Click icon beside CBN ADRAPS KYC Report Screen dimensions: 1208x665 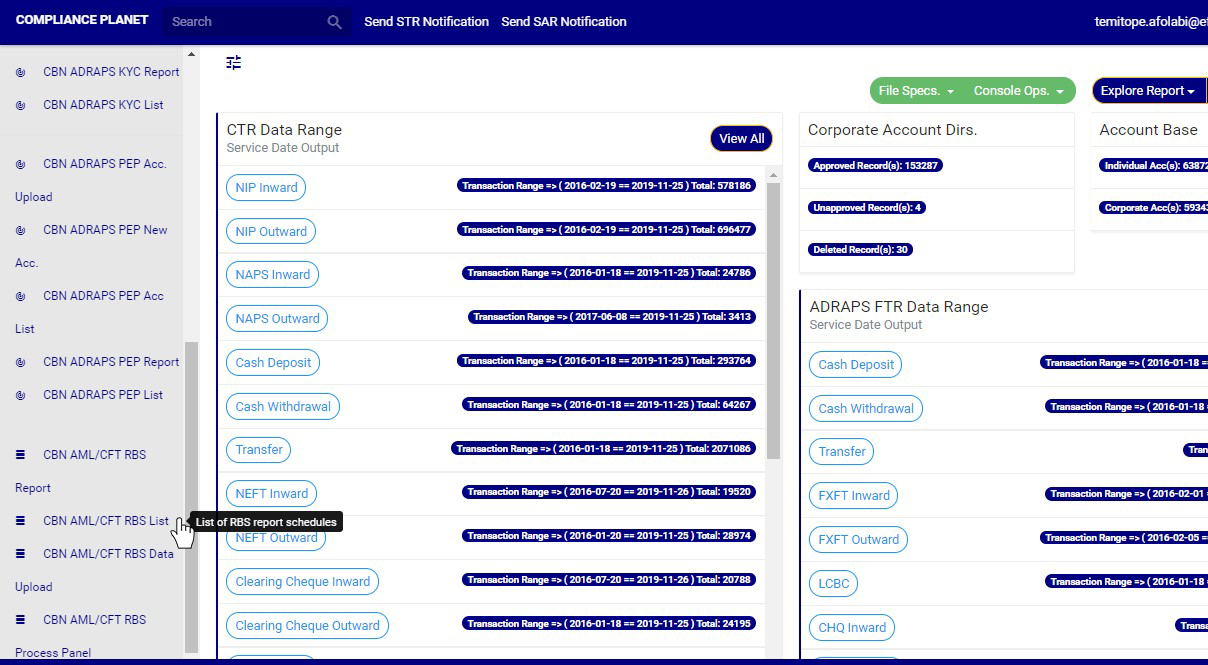21,72
